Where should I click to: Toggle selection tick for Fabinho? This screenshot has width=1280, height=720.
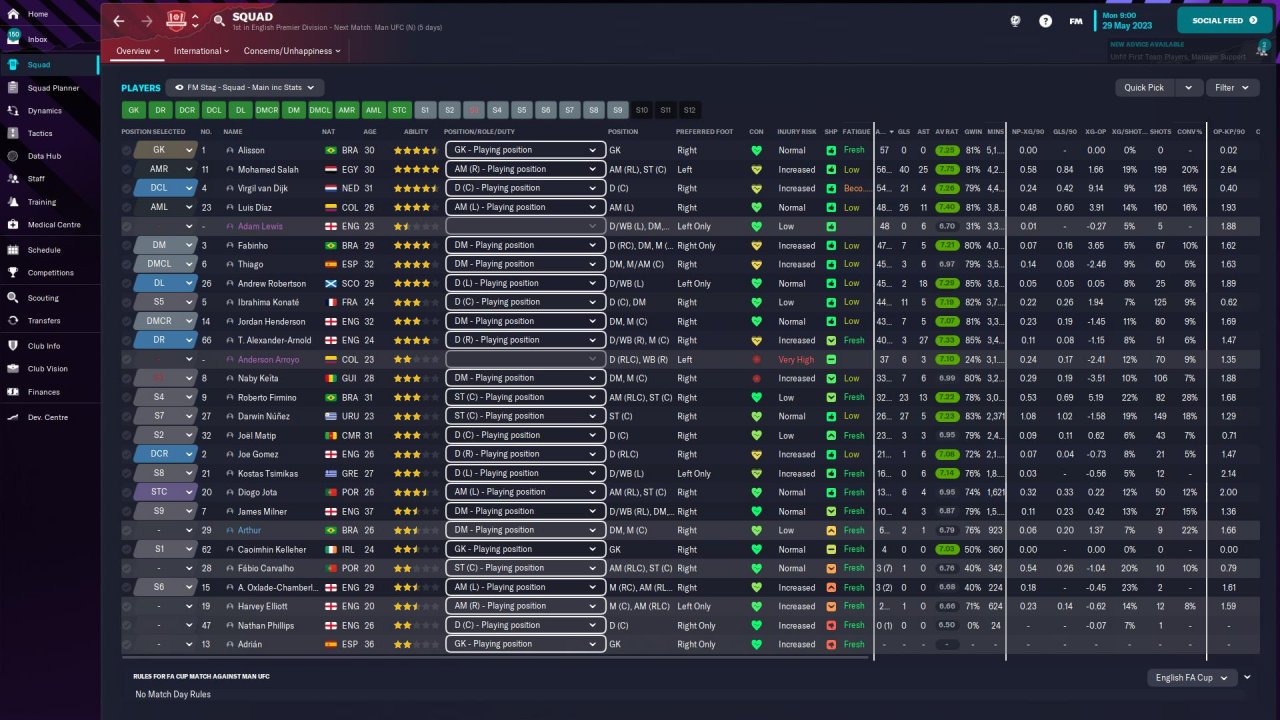coord(127,245)
